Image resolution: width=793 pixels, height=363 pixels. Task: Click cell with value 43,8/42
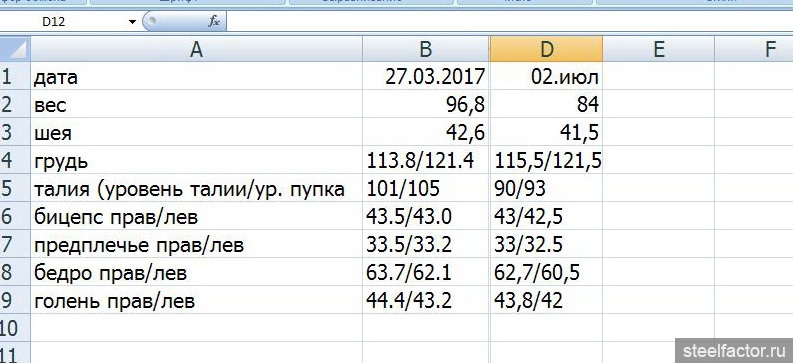546,300
